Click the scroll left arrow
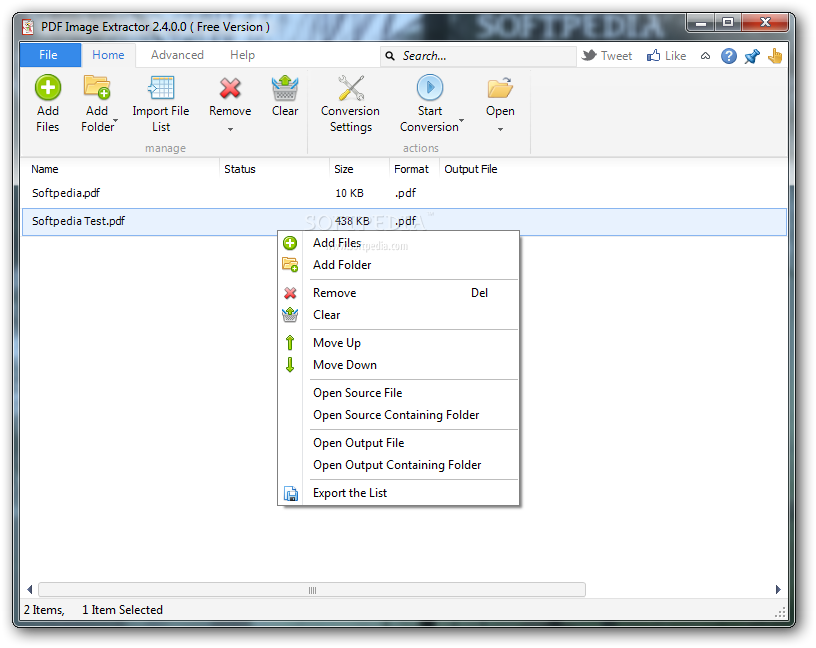 pyautogui.click(x=30, y=590)
